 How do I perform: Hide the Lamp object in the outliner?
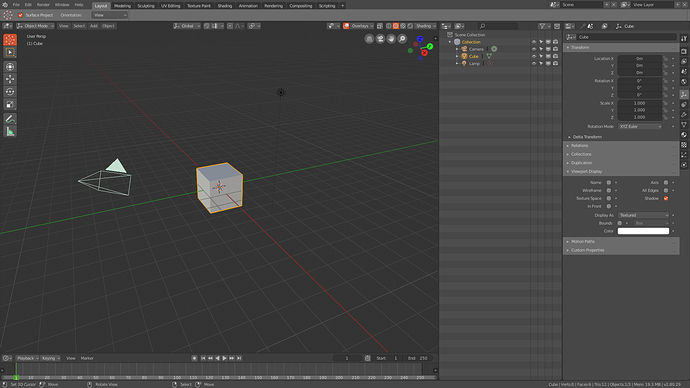(x=534, y=63)
